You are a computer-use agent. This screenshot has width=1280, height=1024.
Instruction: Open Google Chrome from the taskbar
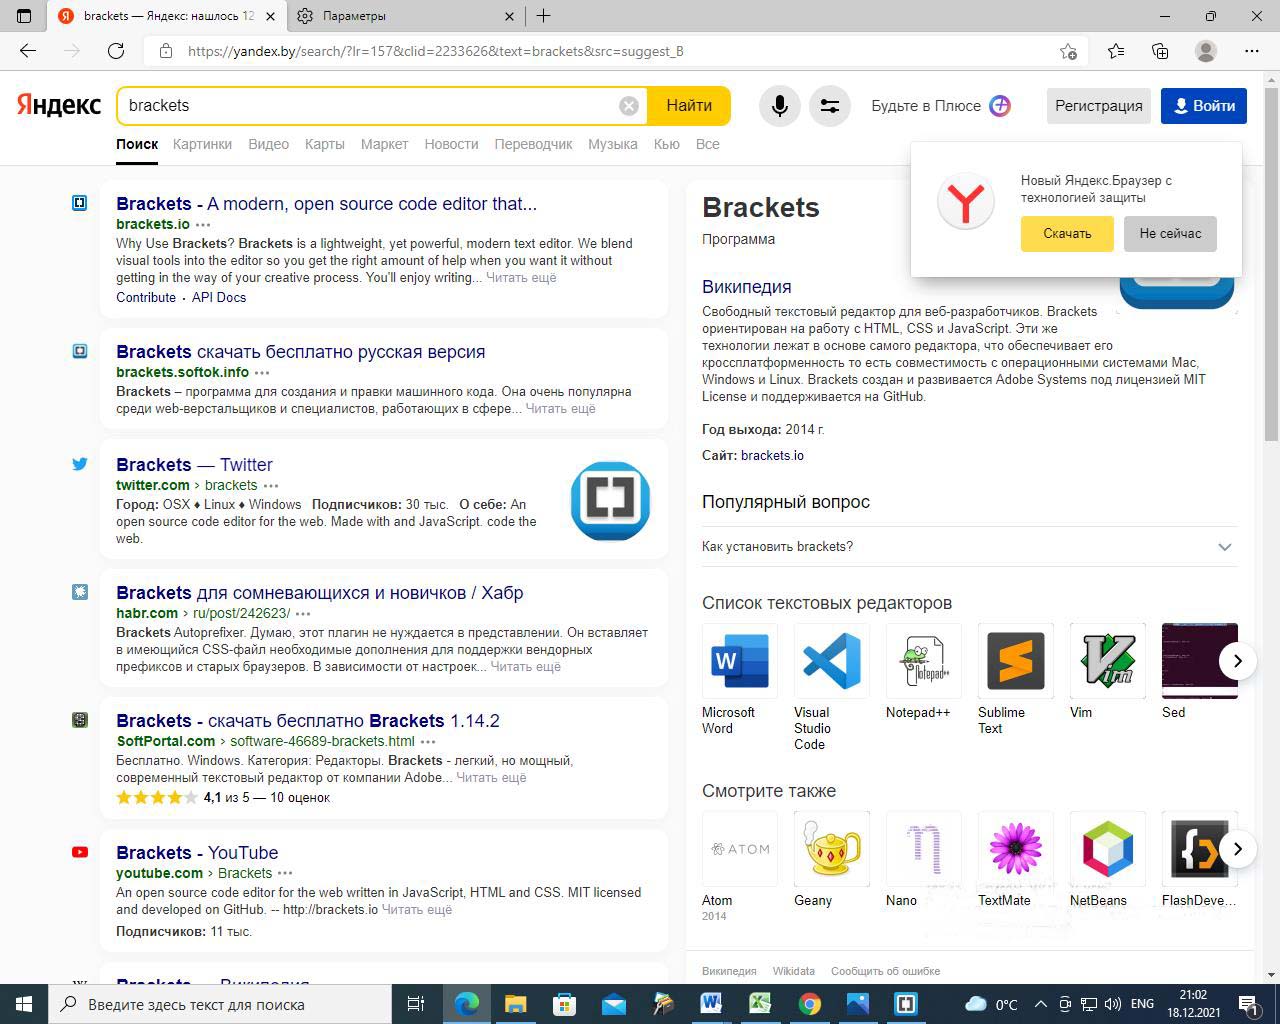pos(809,1004)
